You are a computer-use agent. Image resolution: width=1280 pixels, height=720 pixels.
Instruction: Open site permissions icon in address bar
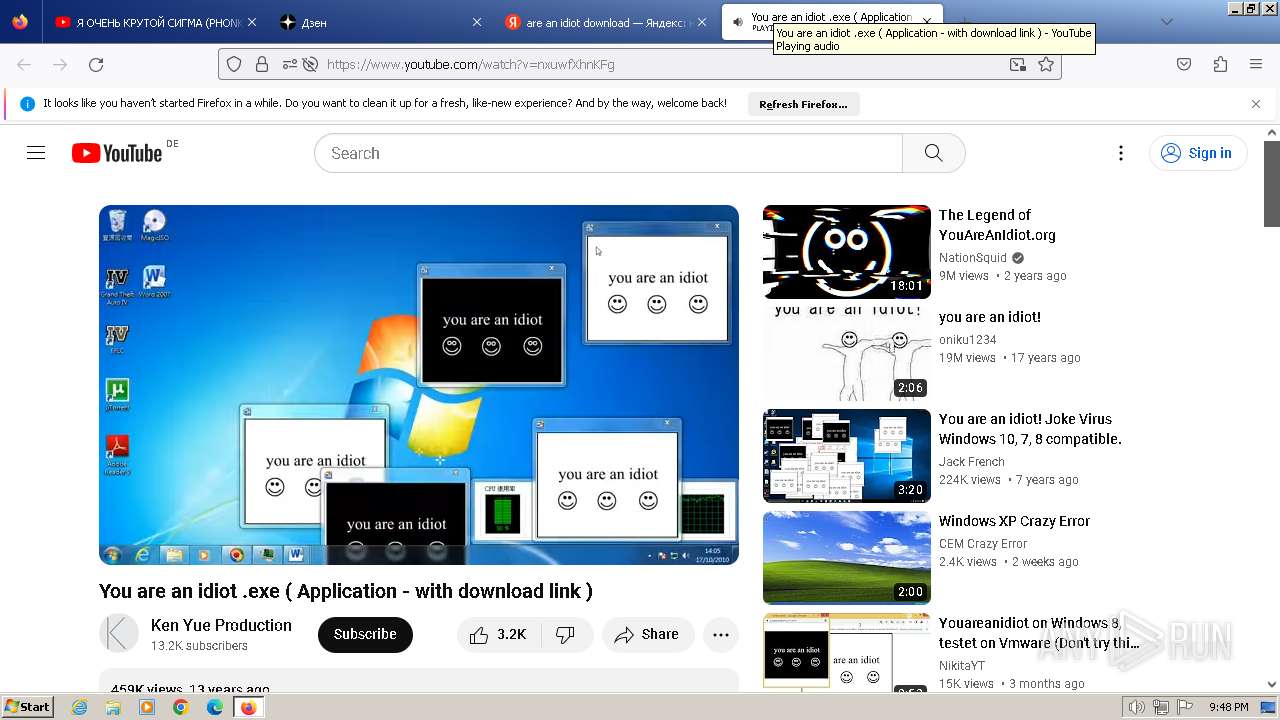point(290,64)
